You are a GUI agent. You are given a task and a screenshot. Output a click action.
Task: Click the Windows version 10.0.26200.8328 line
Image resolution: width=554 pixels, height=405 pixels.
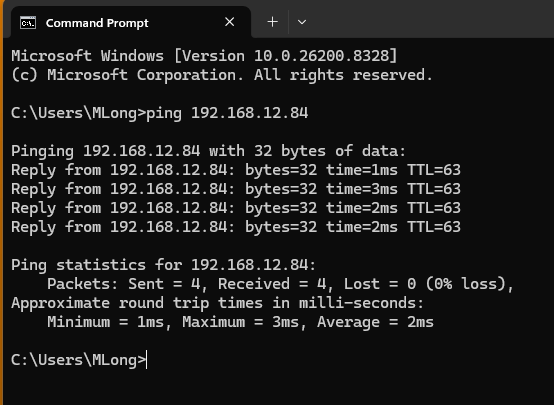204,56
